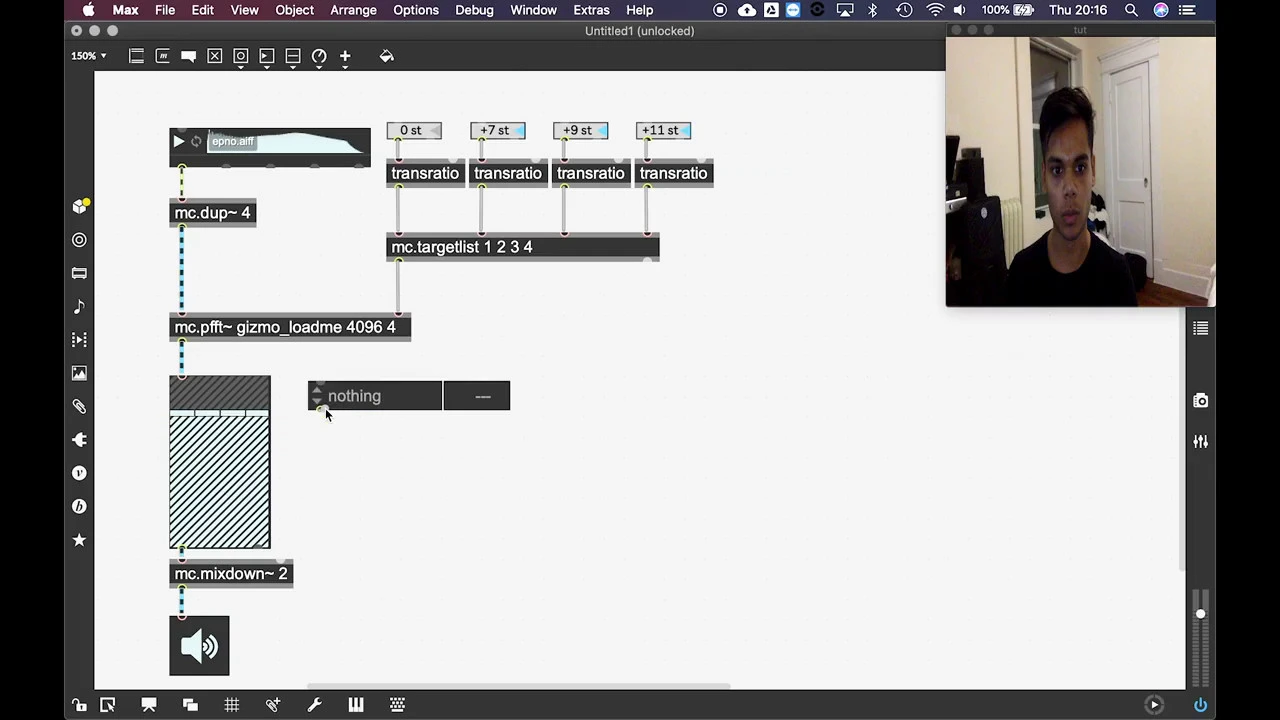Open the paperclip snippets browser
The width and height of the screenshot is (1280, 720).
79,406
